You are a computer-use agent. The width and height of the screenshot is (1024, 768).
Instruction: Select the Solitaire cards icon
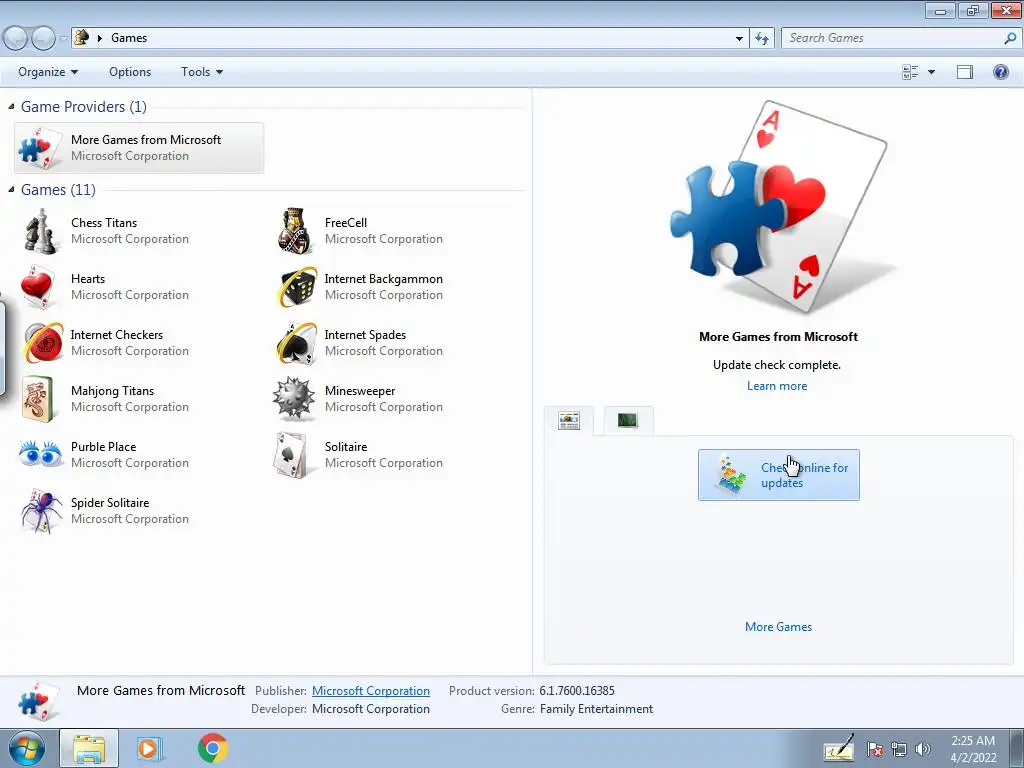coord(291,455)
